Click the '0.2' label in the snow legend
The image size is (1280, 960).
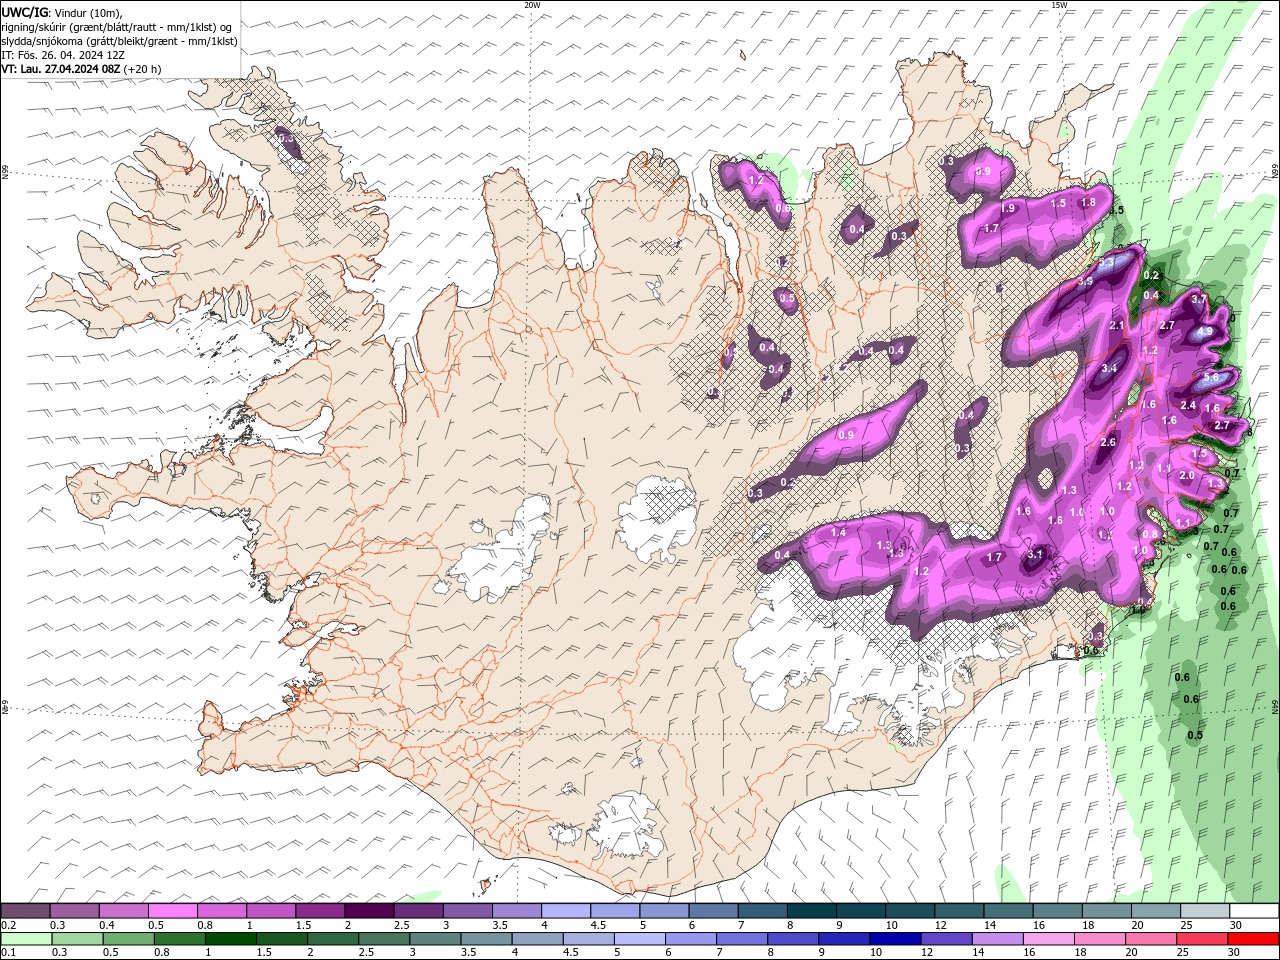tap(8, 925)
